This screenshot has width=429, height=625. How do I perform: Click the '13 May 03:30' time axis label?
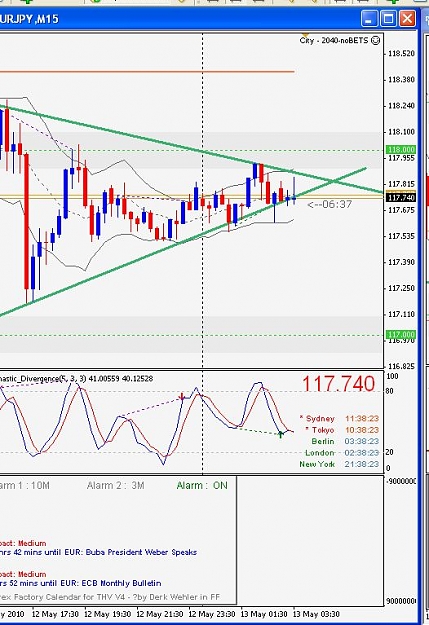click(317, 614)
